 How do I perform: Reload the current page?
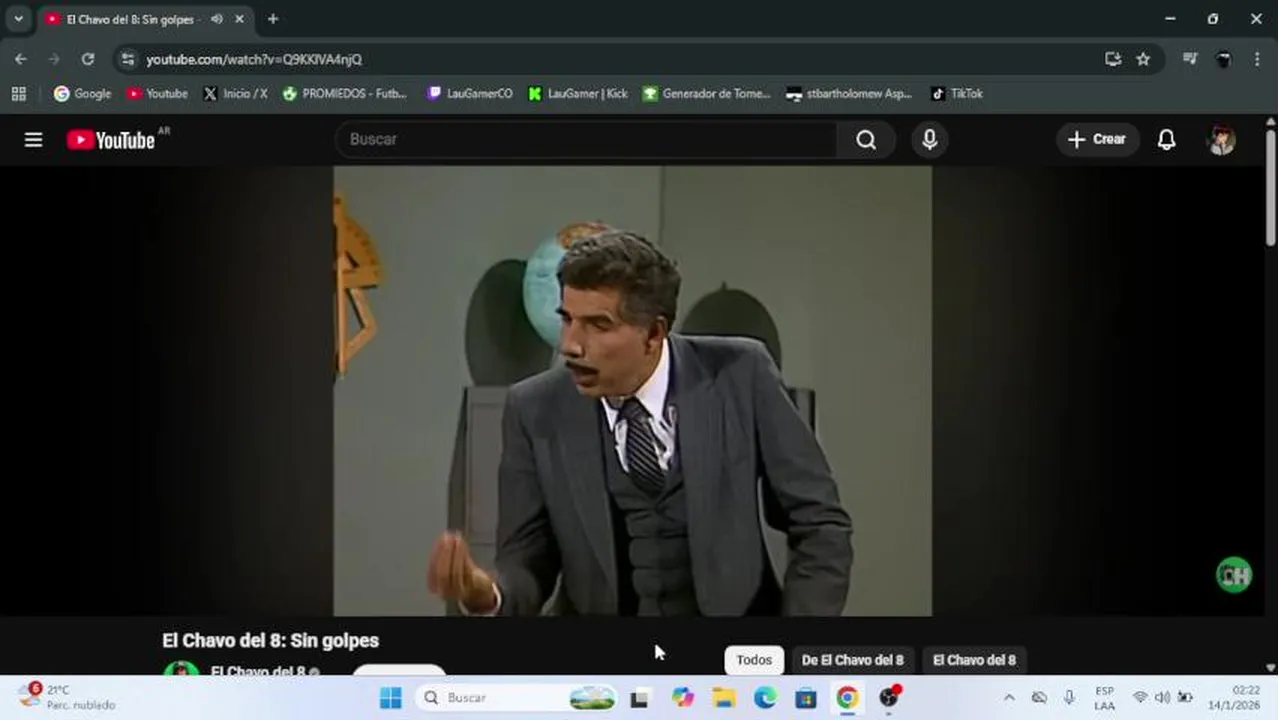(88, 59)
